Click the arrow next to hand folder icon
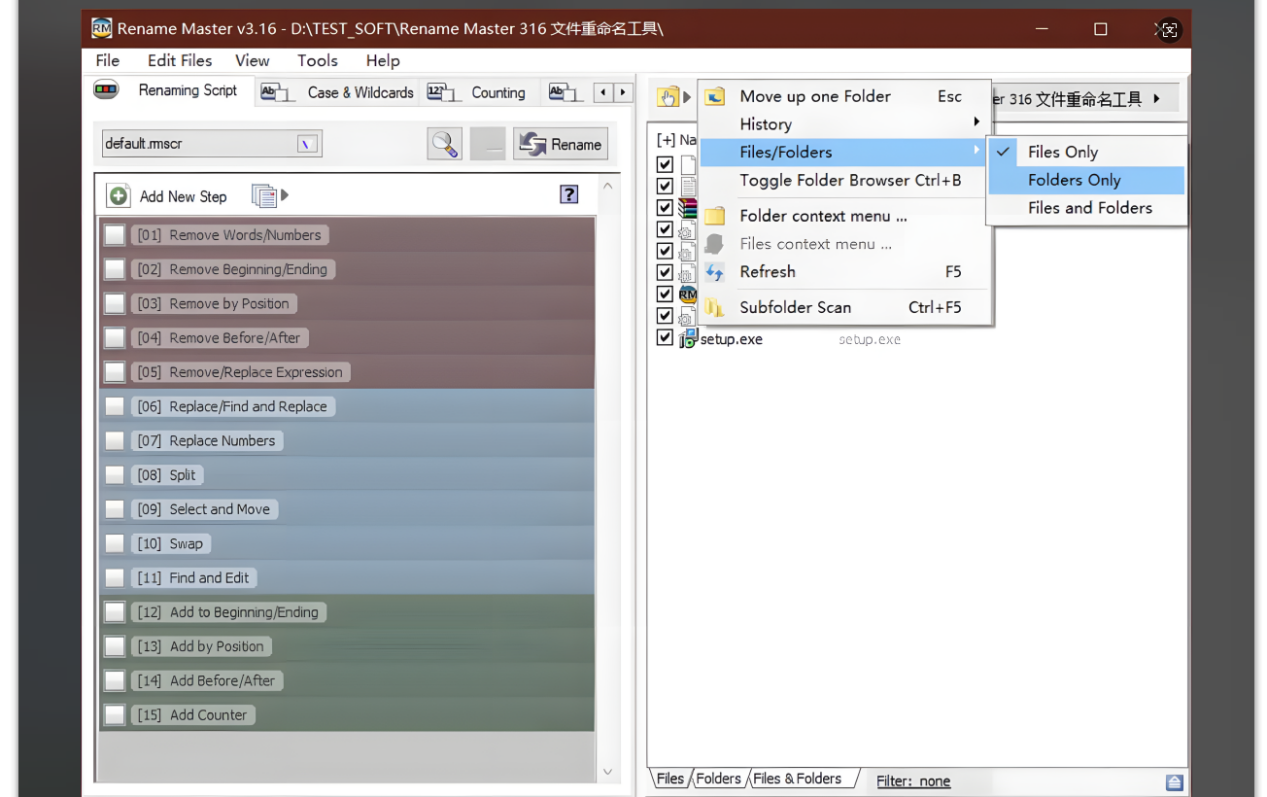This screenshot has height=797, width=1267. pyautogui.click(x=687, y=97)
